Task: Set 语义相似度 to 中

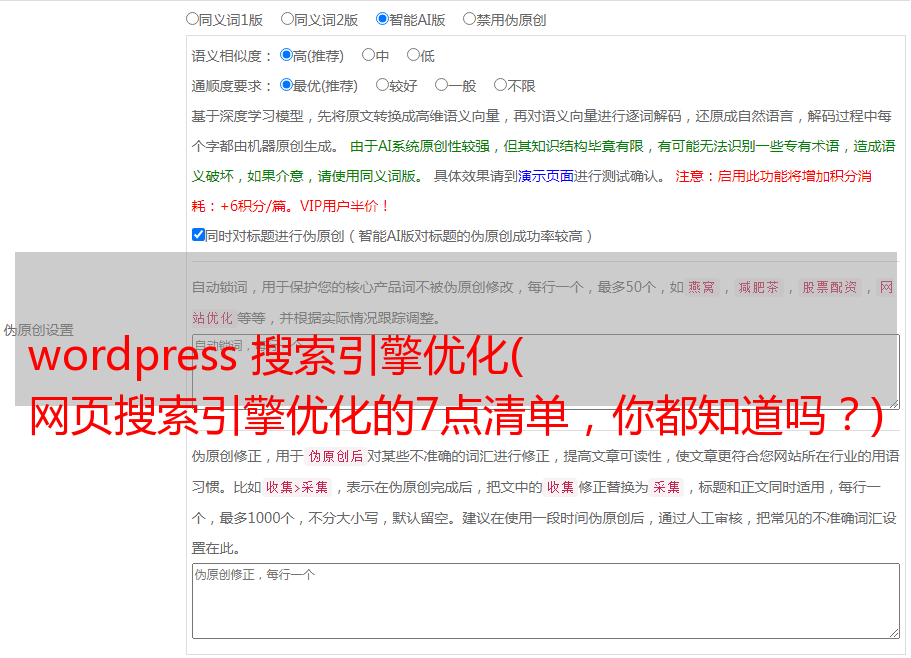Action: 368,55
